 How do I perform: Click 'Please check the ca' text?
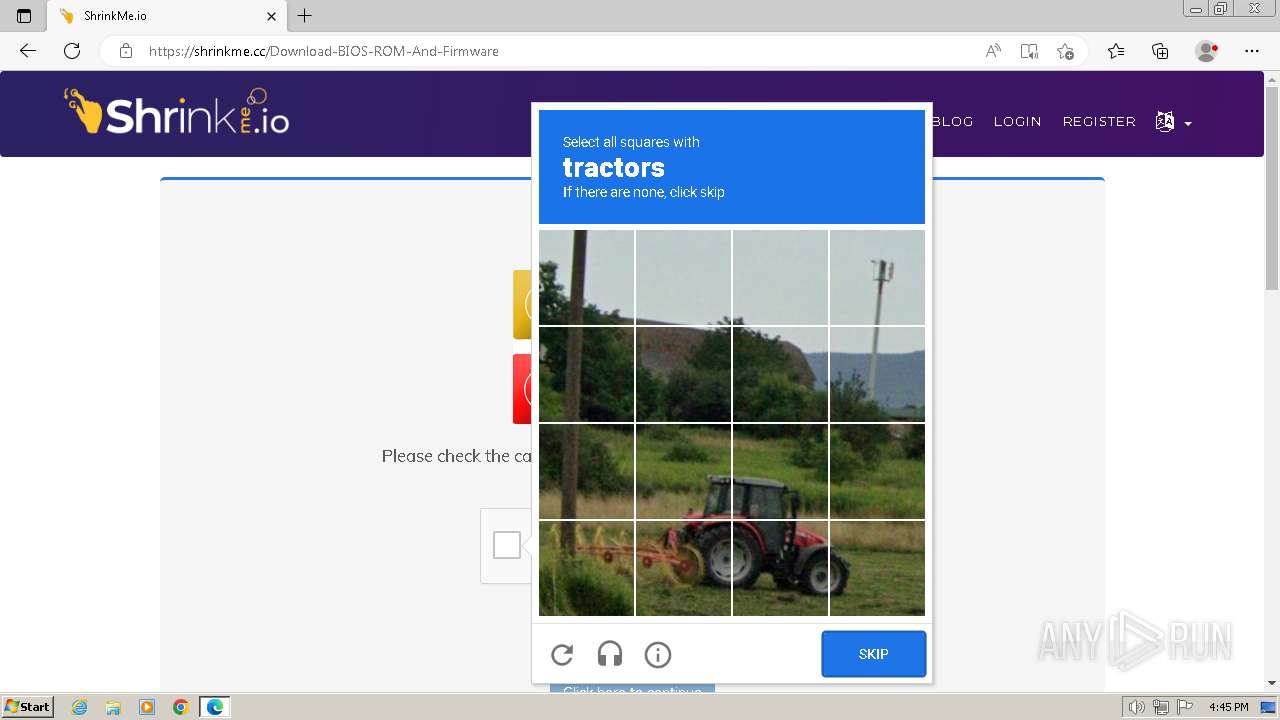[x=456, y=456]
